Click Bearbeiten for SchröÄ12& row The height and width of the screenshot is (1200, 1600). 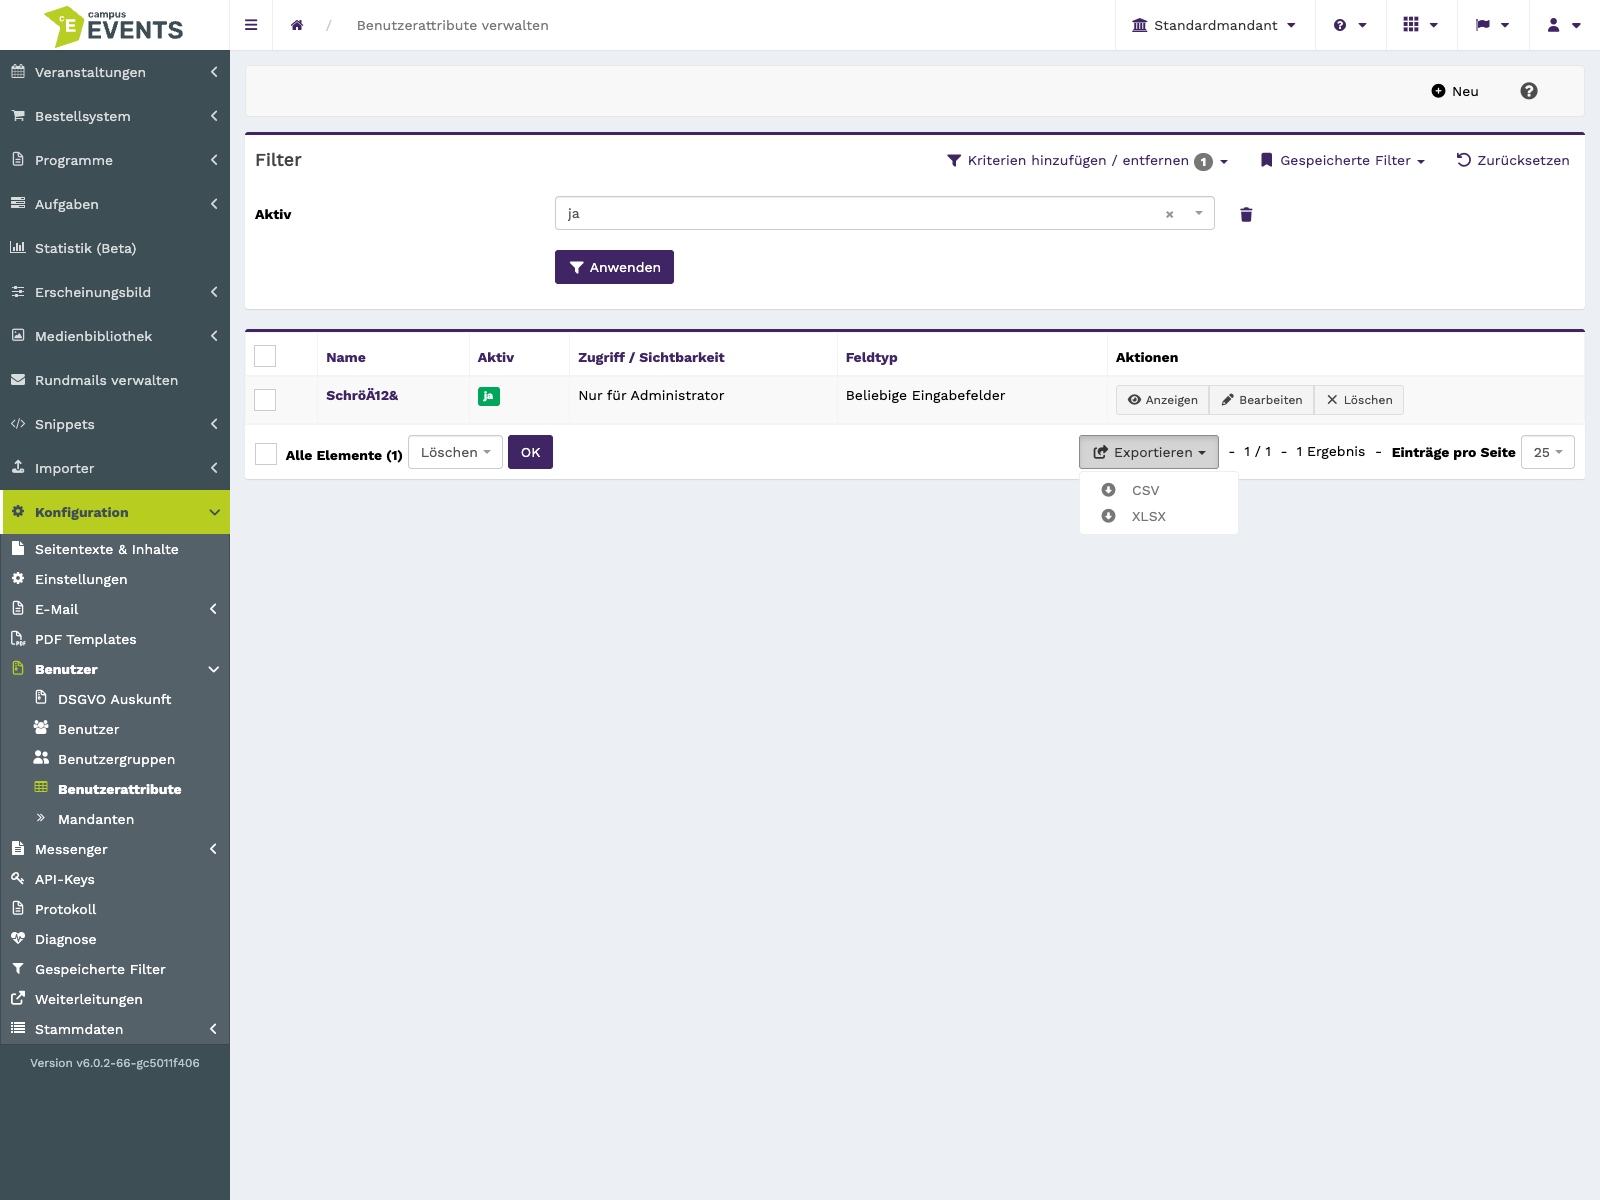pos(1261,400)
